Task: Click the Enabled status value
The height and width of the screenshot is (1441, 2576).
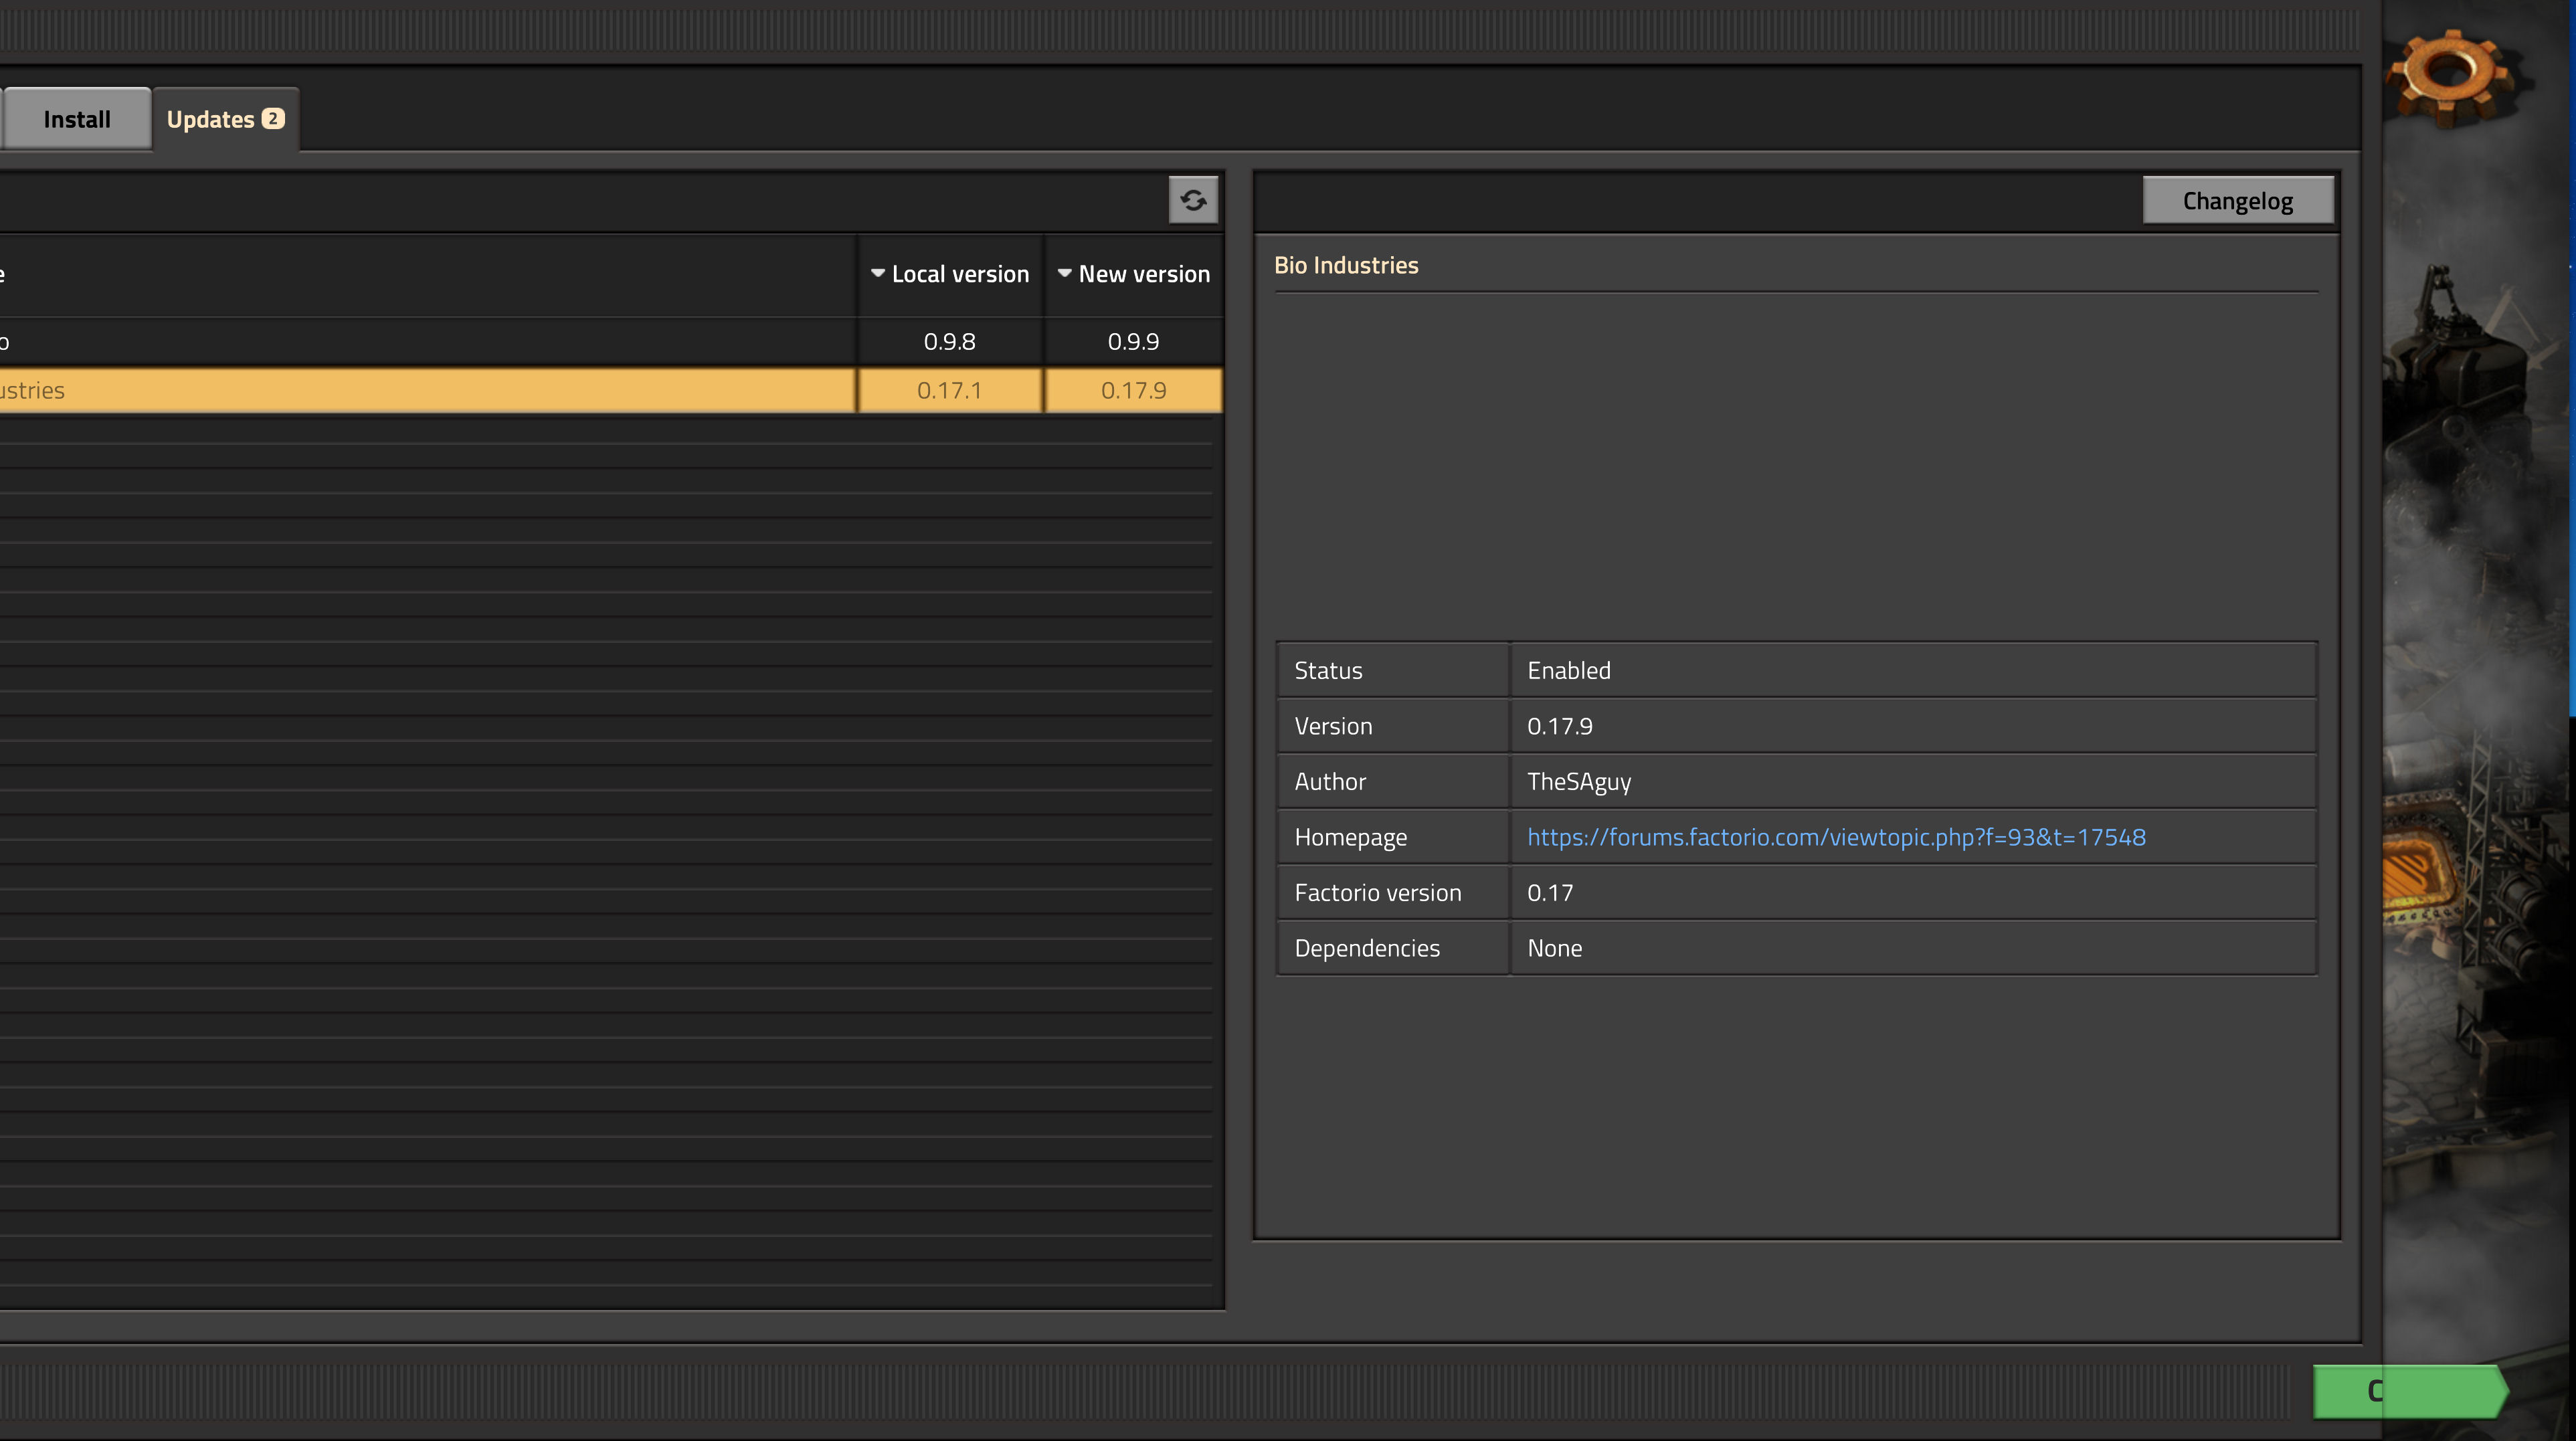Action: pyautogui.click(x=1569, y=671)
